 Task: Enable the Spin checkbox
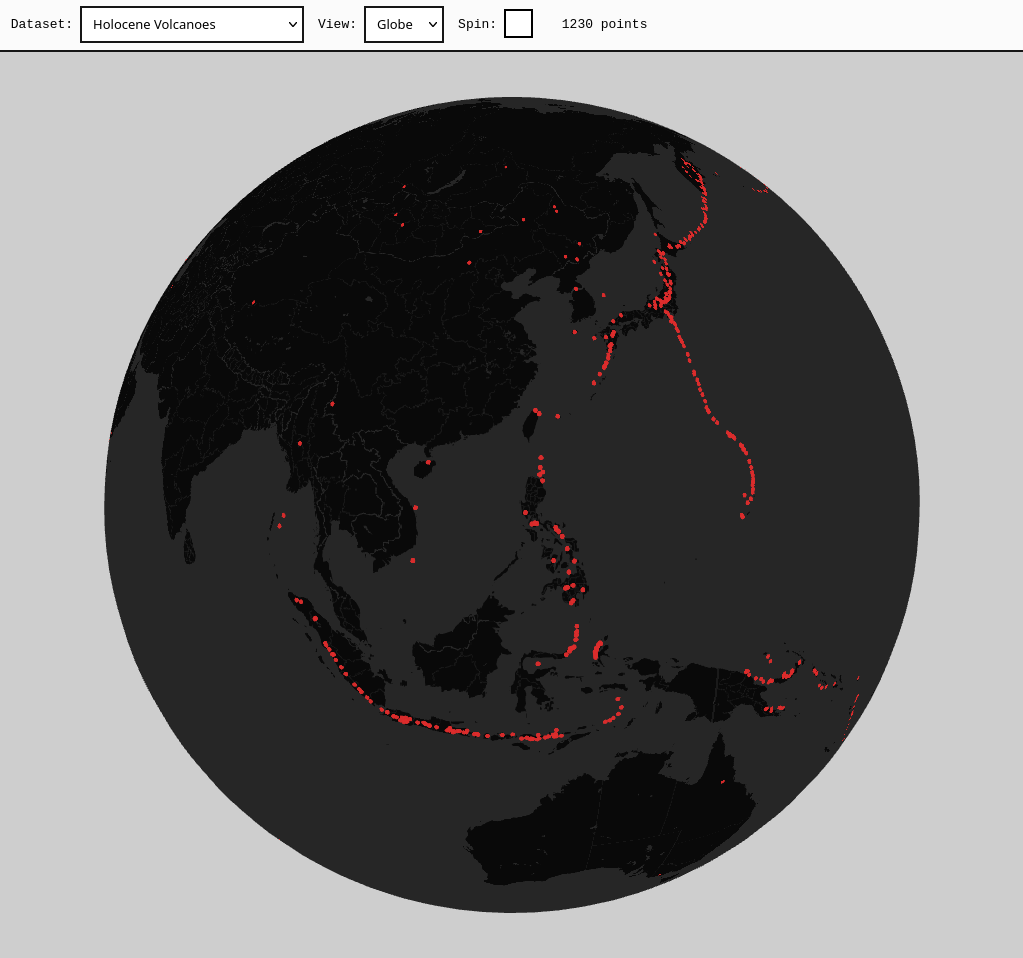click(518, 23)
